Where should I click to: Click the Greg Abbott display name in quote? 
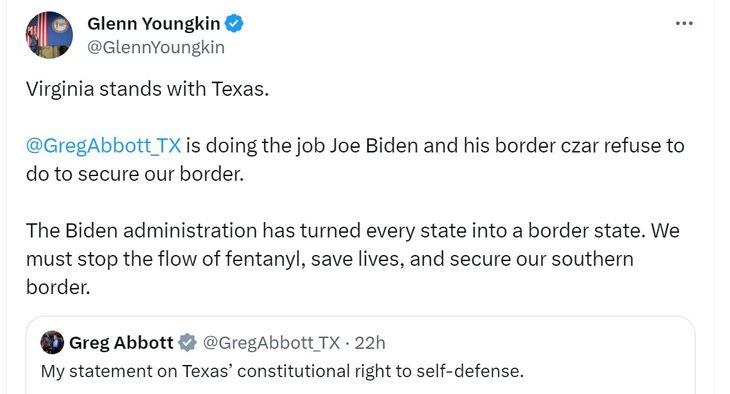pos(121,343)
